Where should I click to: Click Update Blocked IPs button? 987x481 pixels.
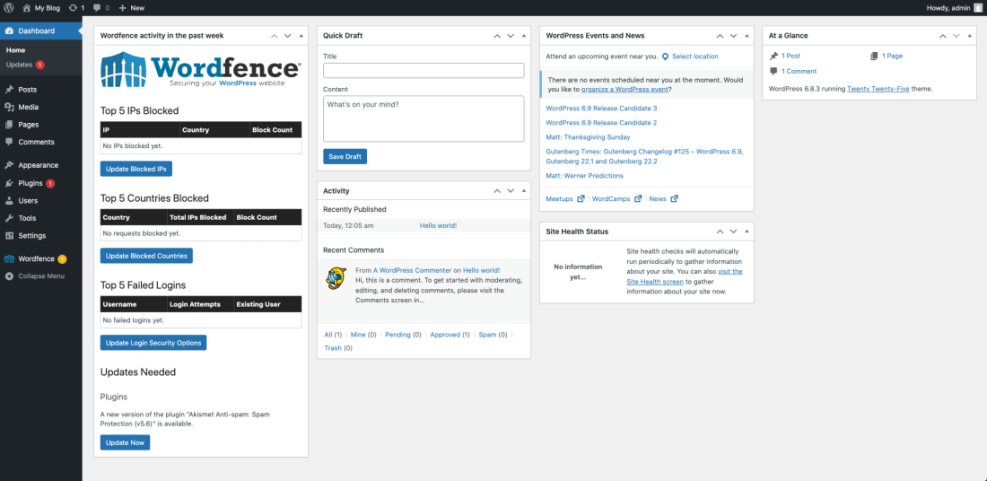pos(136,169)
